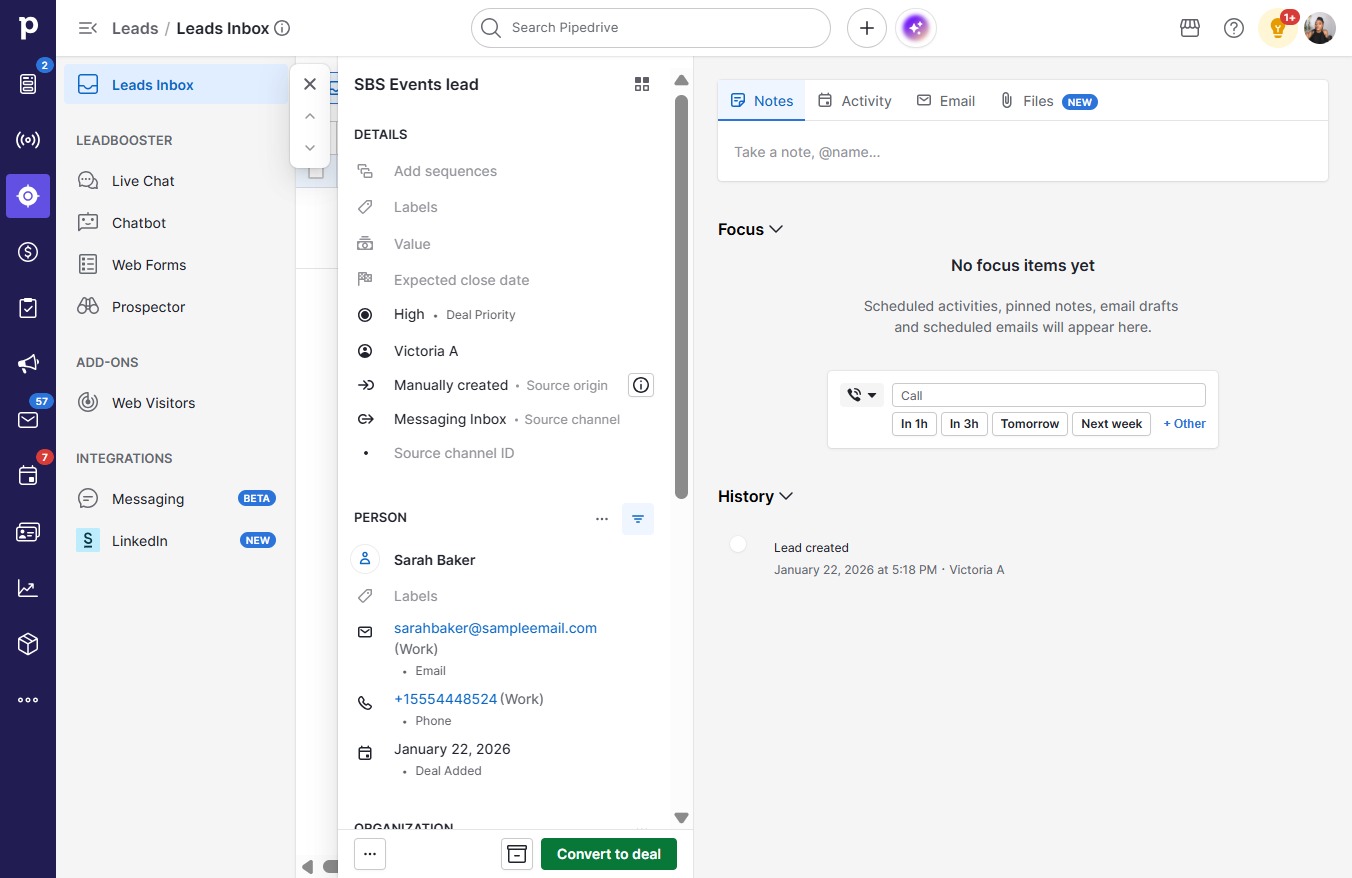The width and height of the screenshot is (1352, 878).
Task: Open the More (three dots) rail menu
Action: click(28, 700)
